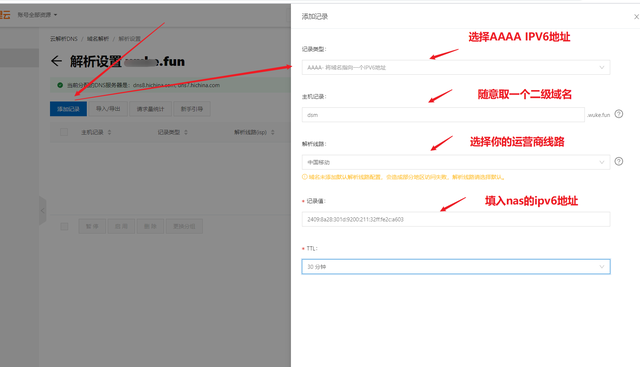Collapse the left sidebar with the arrow handle
This screenshot has width=640, height=367.
42,211
